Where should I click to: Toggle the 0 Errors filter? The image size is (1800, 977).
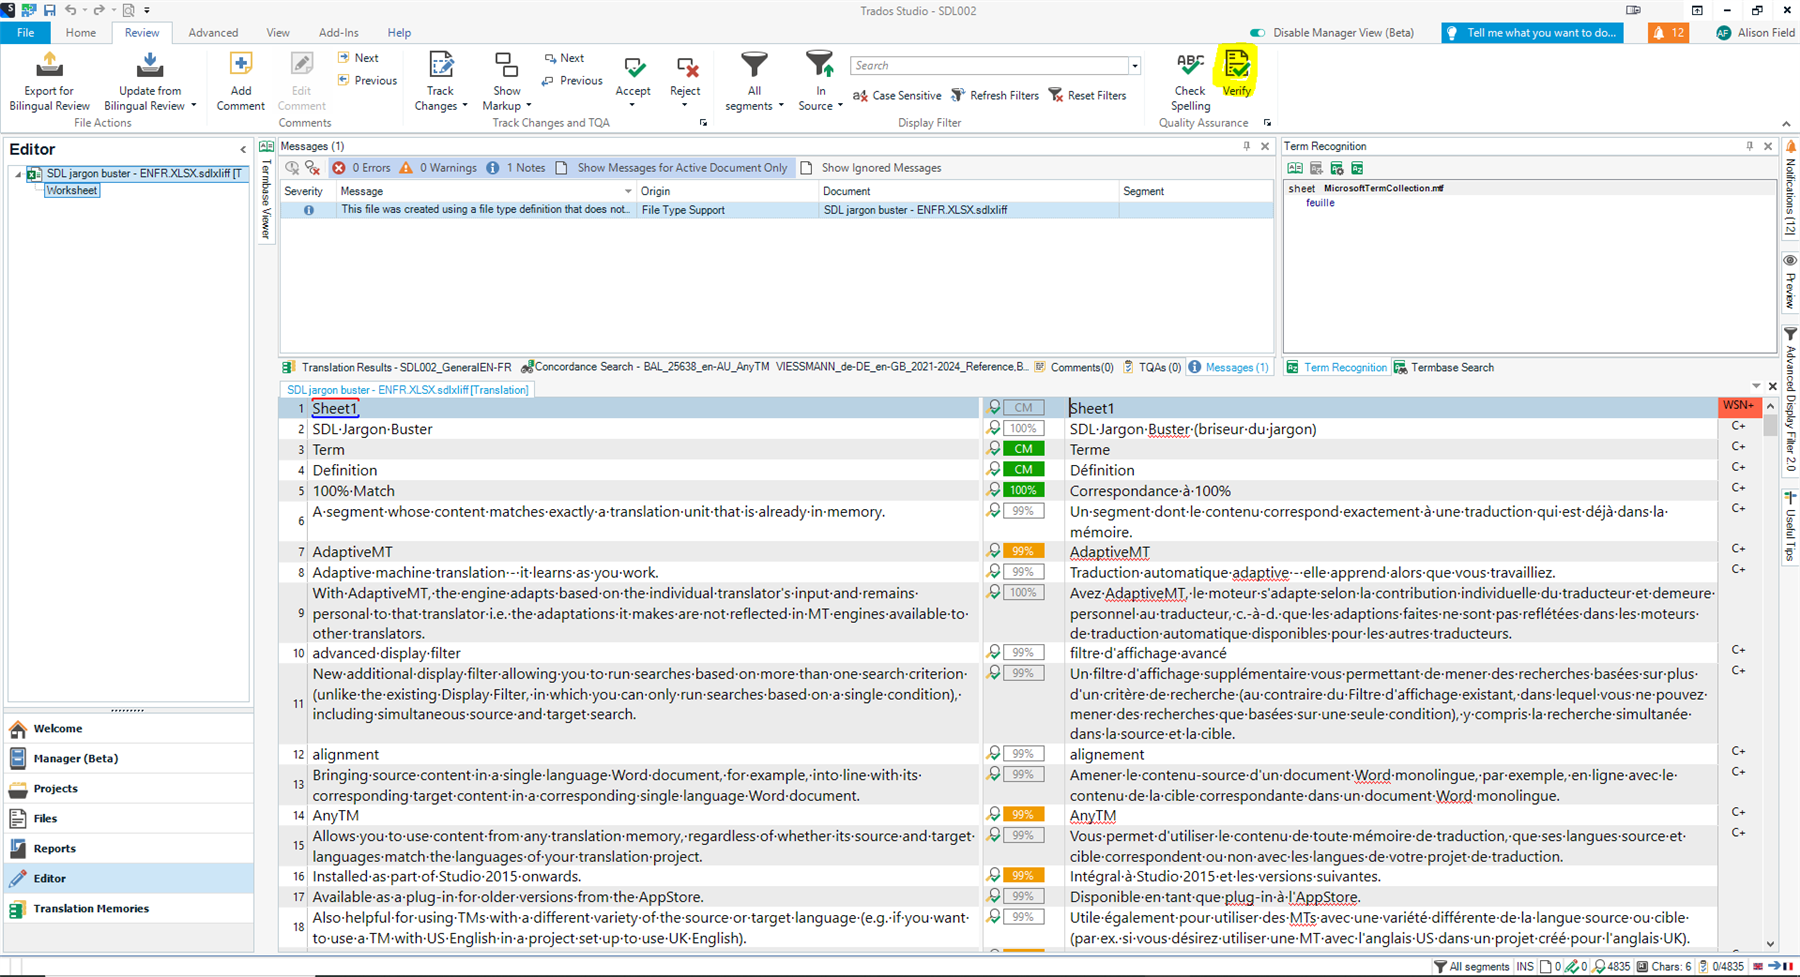click(362, 168)
